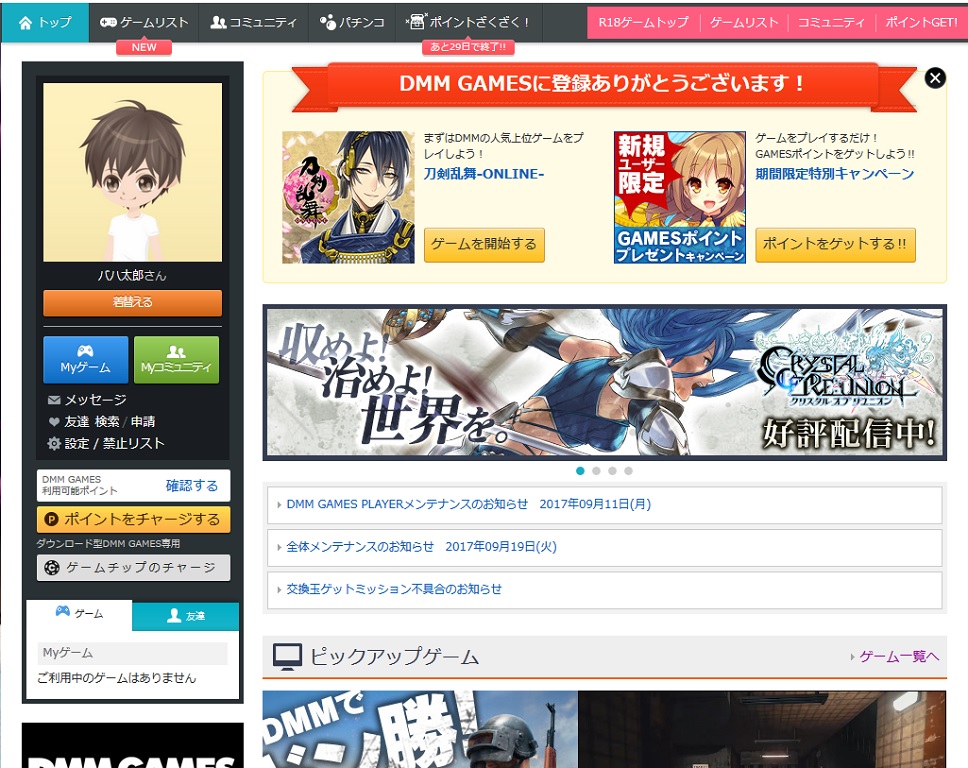Switch to the ゲーム tab in sidebar
Image resolution: width=968 pixels, height=768 pixels.
(x=79, y=614)
